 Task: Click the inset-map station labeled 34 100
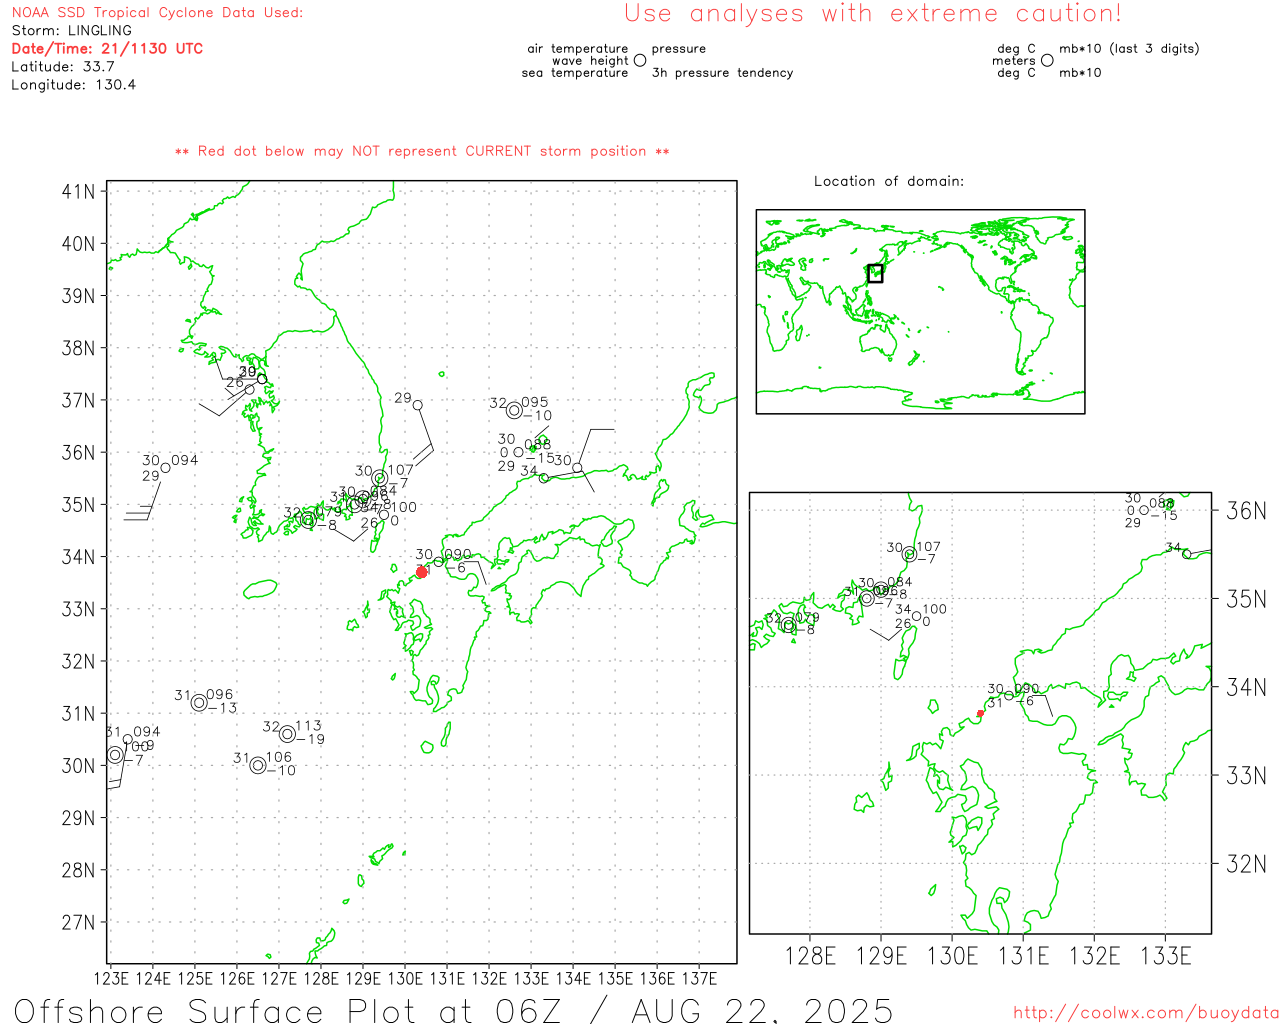click(x=916, y=616)
